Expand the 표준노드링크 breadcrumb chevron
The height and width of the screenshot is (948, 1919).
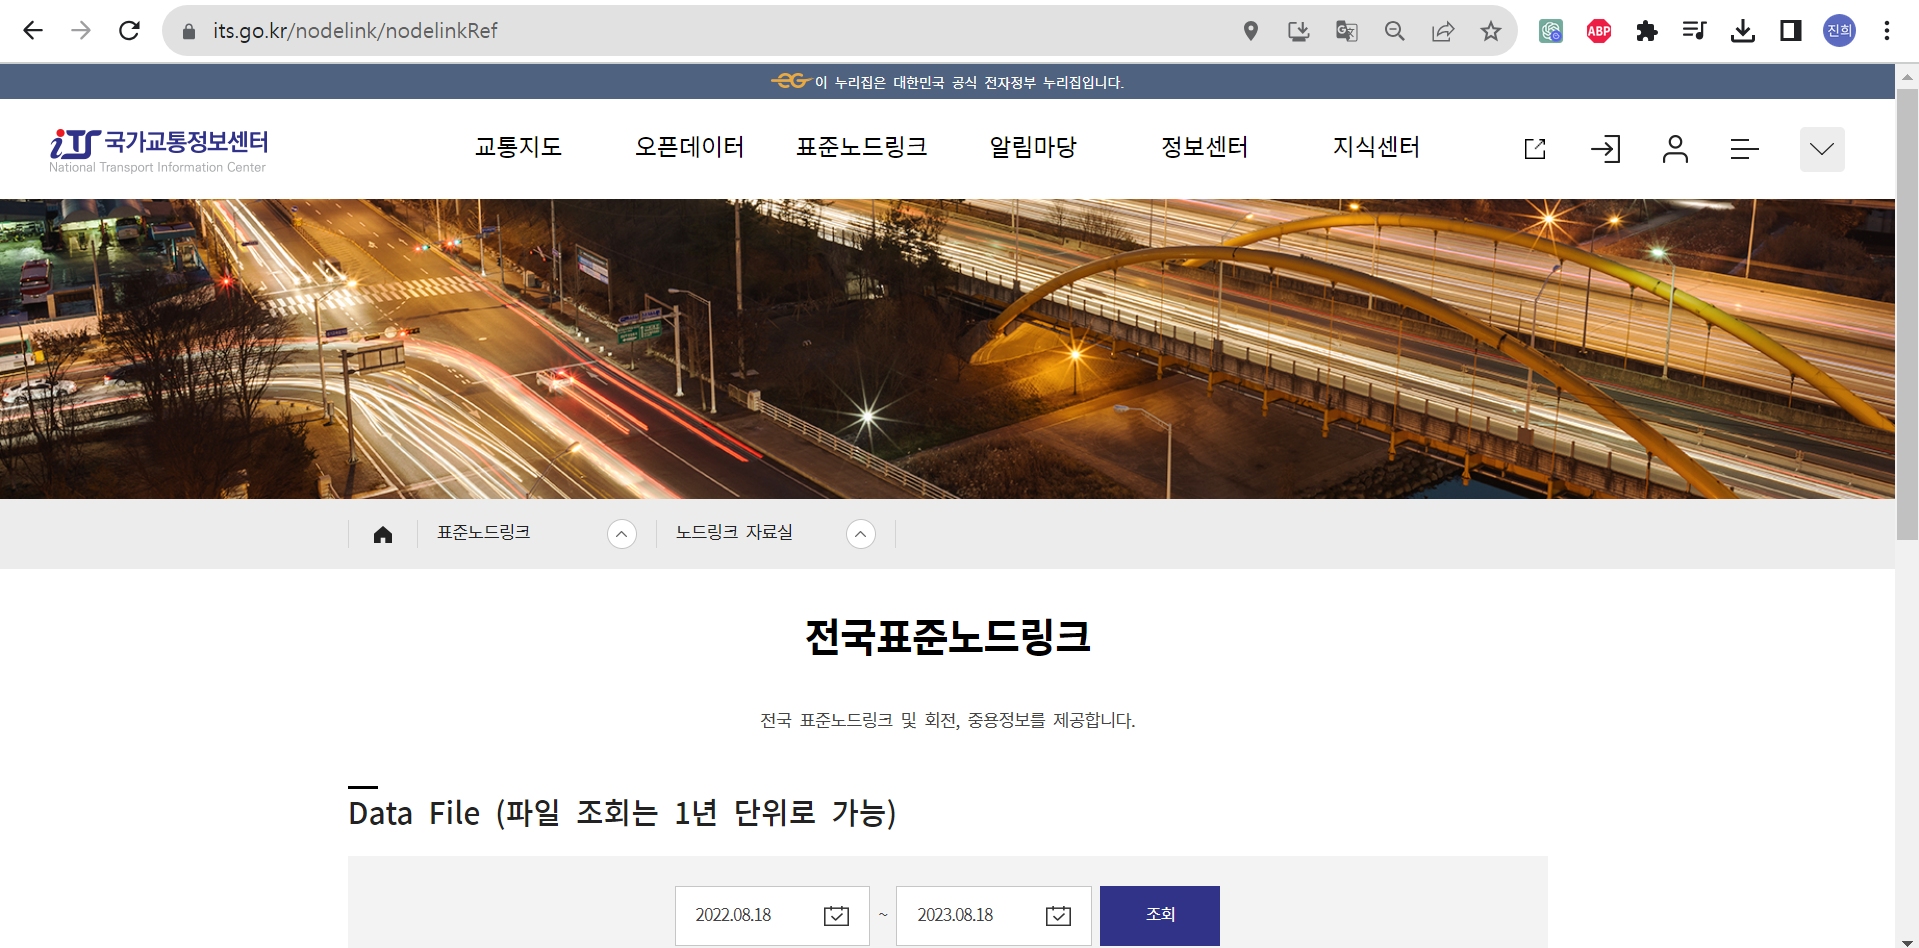(622, 534)
